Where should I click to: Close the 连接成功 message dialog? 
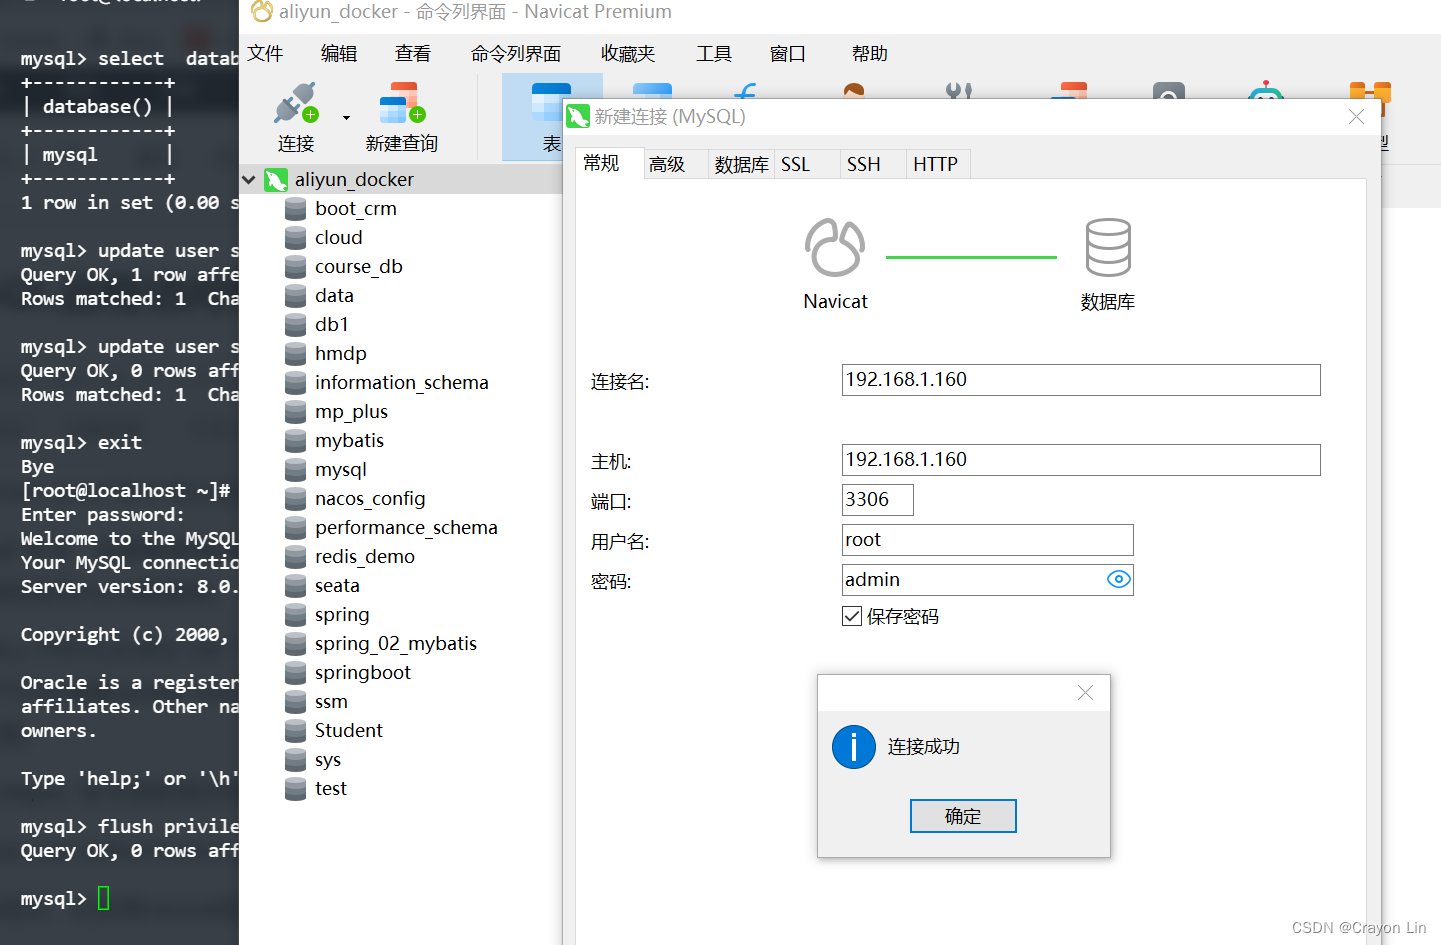[1085, 692]
